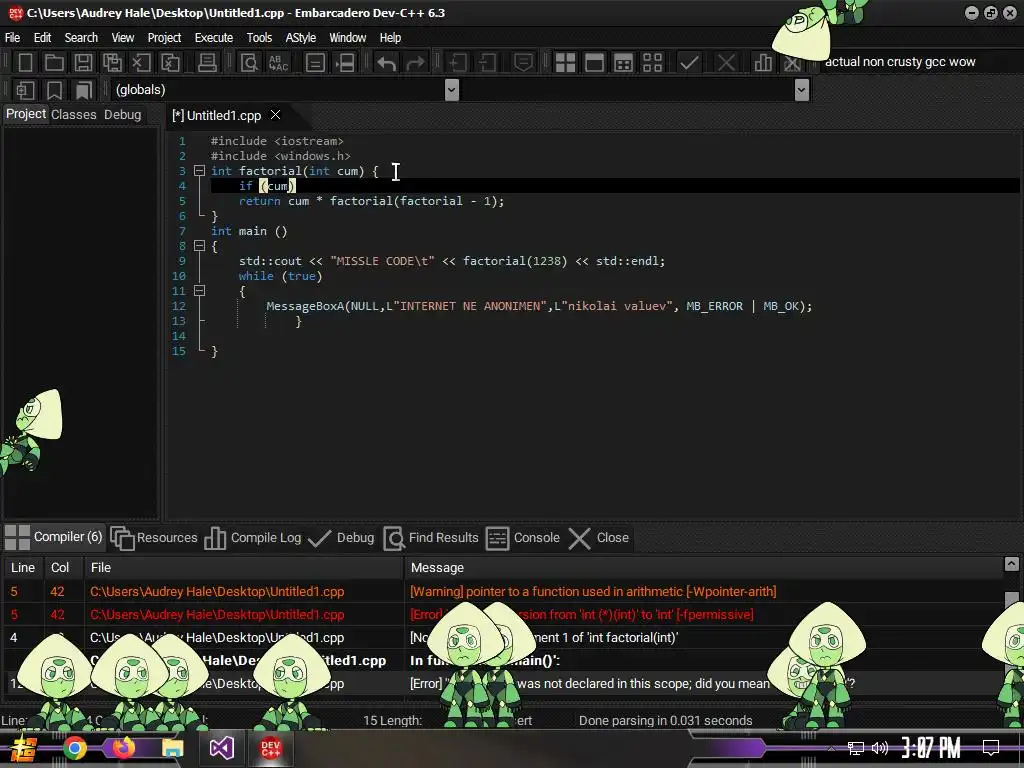Screen dimensions: 1024x768
Task: Click the Redo arrow icon
Action: click(x=415, y=63)
